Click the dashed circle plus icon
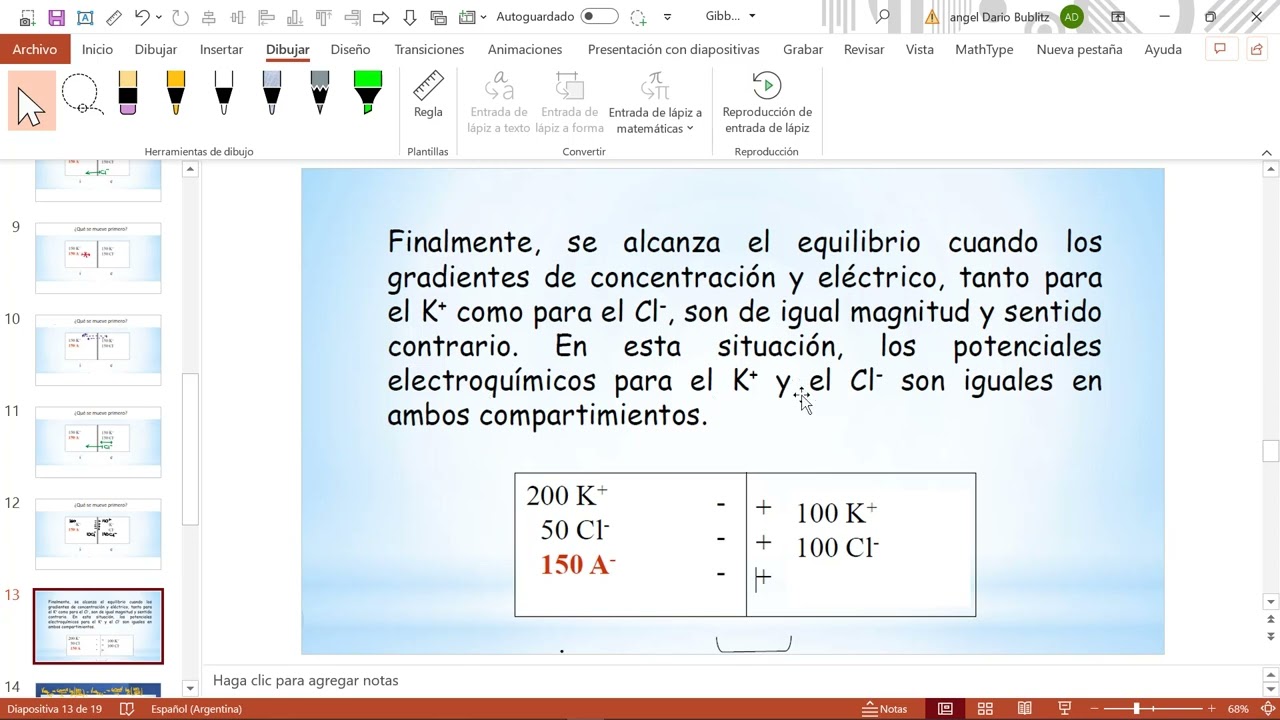 coord(638,17)
